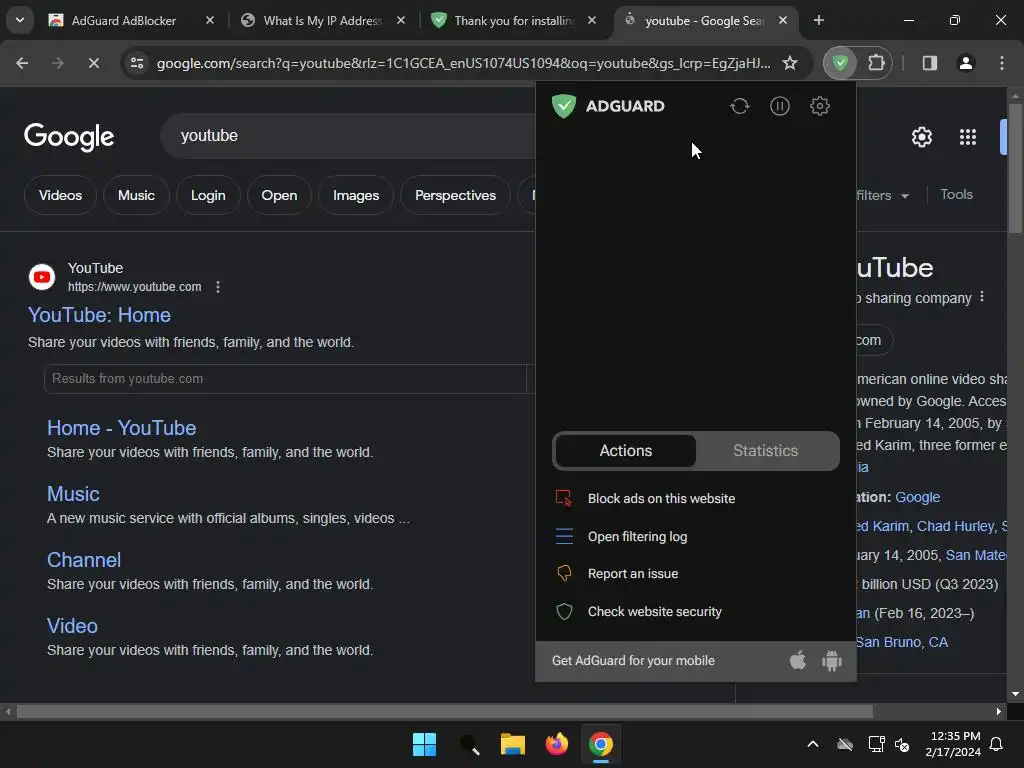Click the vertical scrollbar down arrow
The image size is (1024, 768).
(x=1015, y=694)
